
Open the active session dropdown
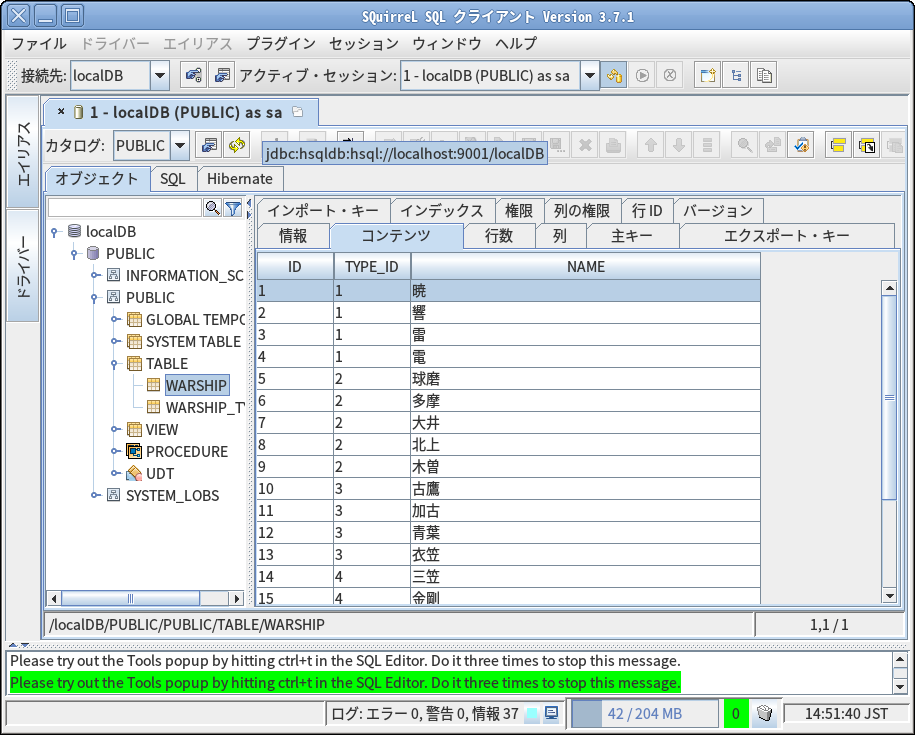[589, 75]
